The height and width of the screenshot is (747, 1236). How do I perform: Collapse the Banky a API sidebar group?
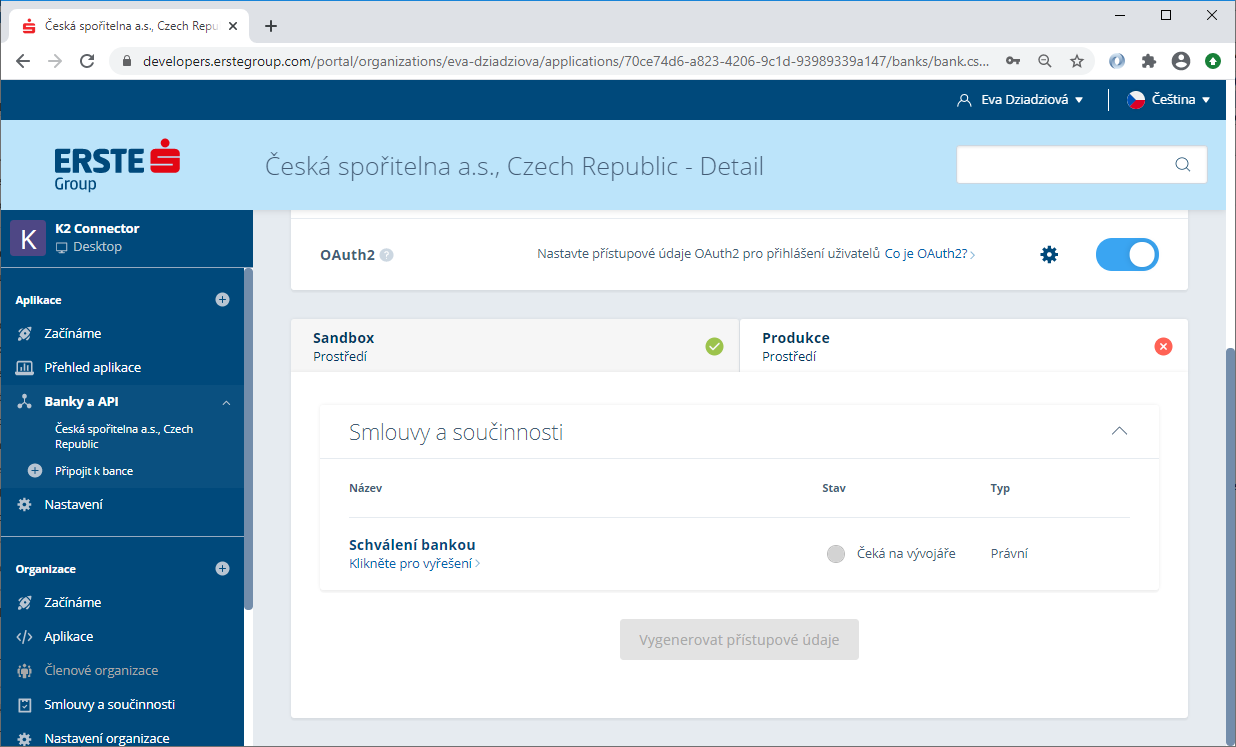[x=226, y=402]
